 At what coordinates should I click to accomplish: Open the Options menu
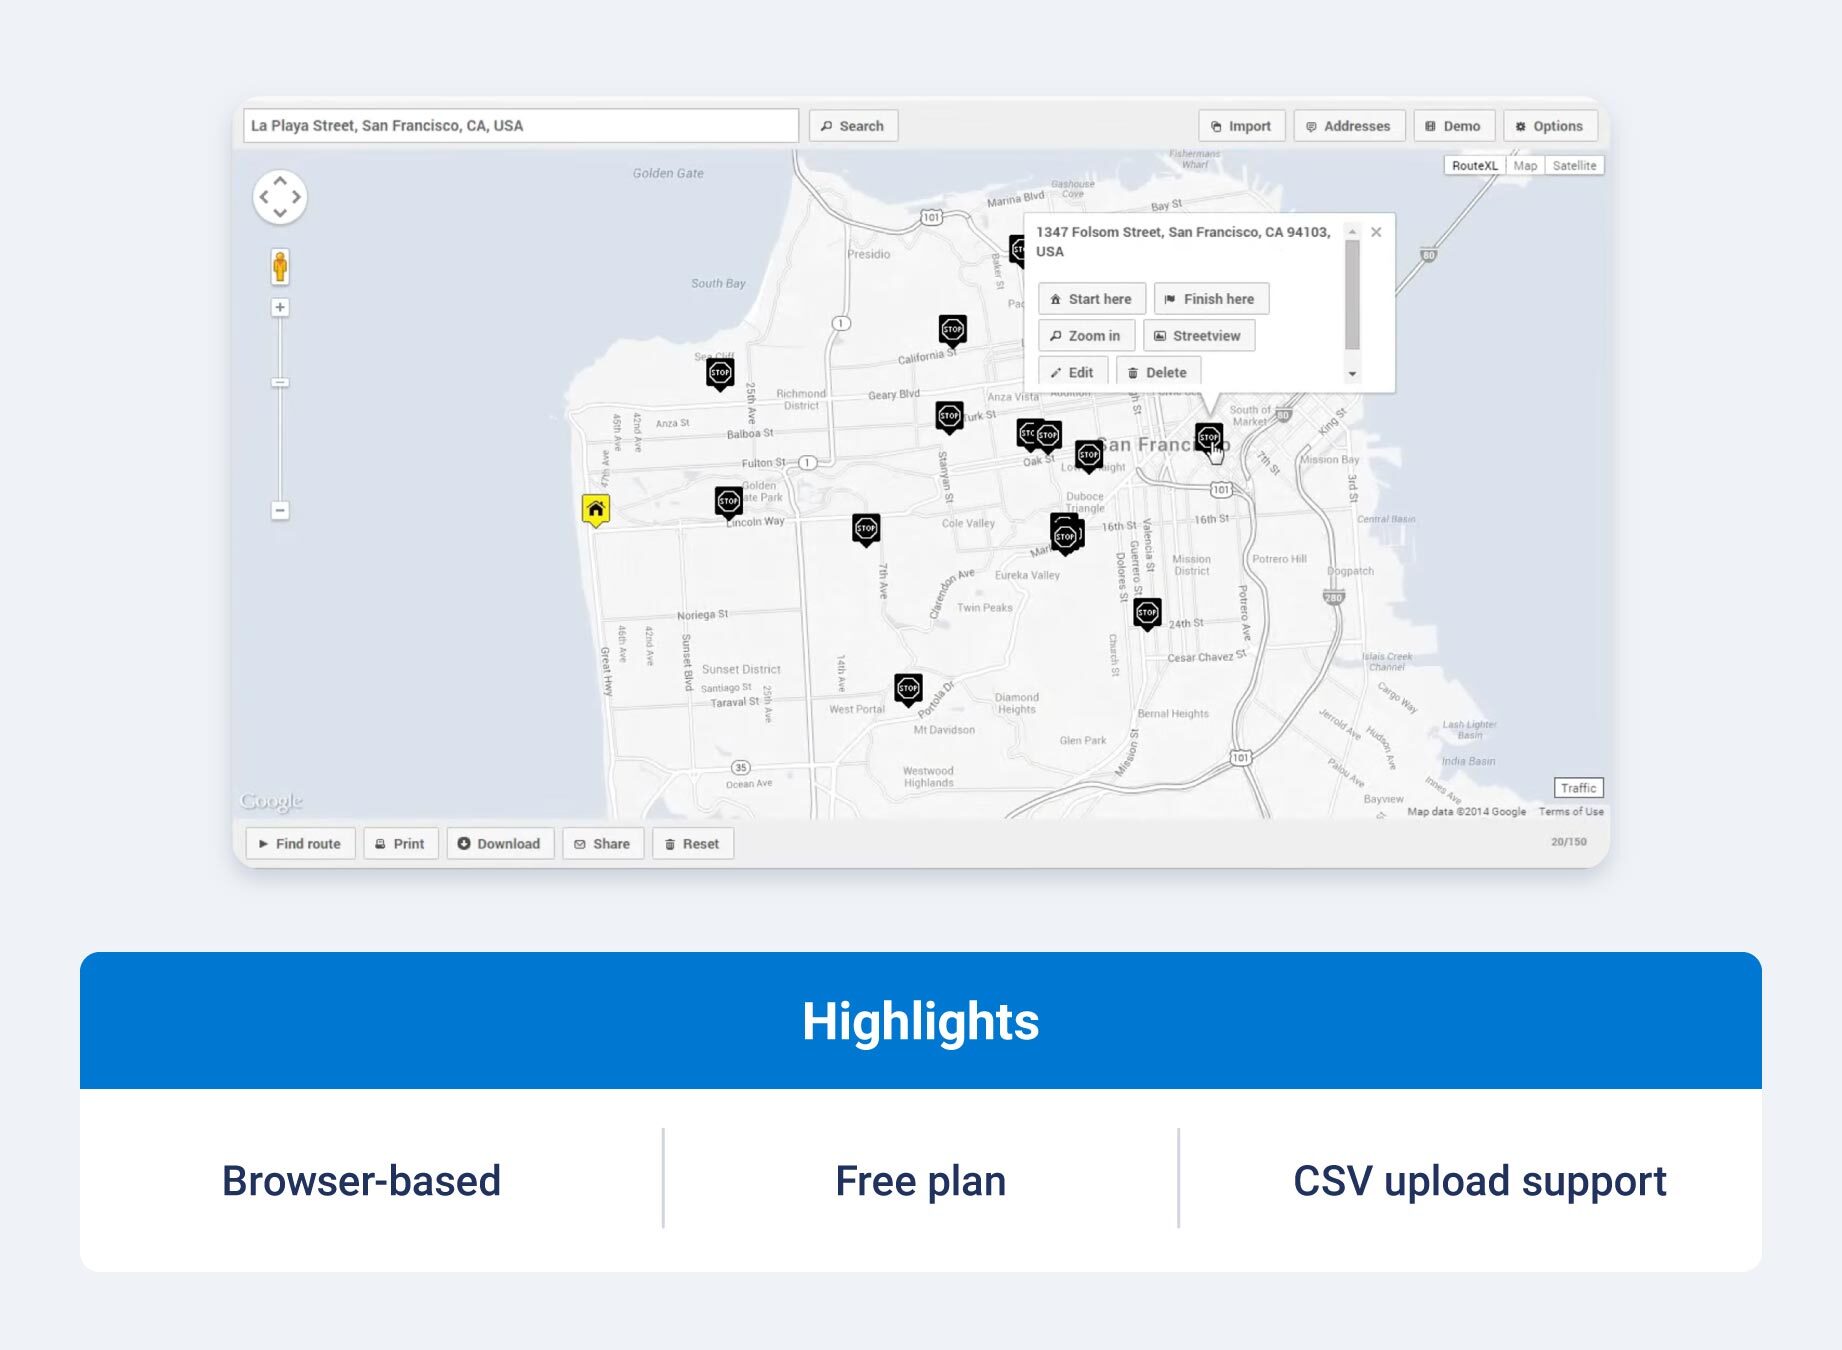(1550, 126)
